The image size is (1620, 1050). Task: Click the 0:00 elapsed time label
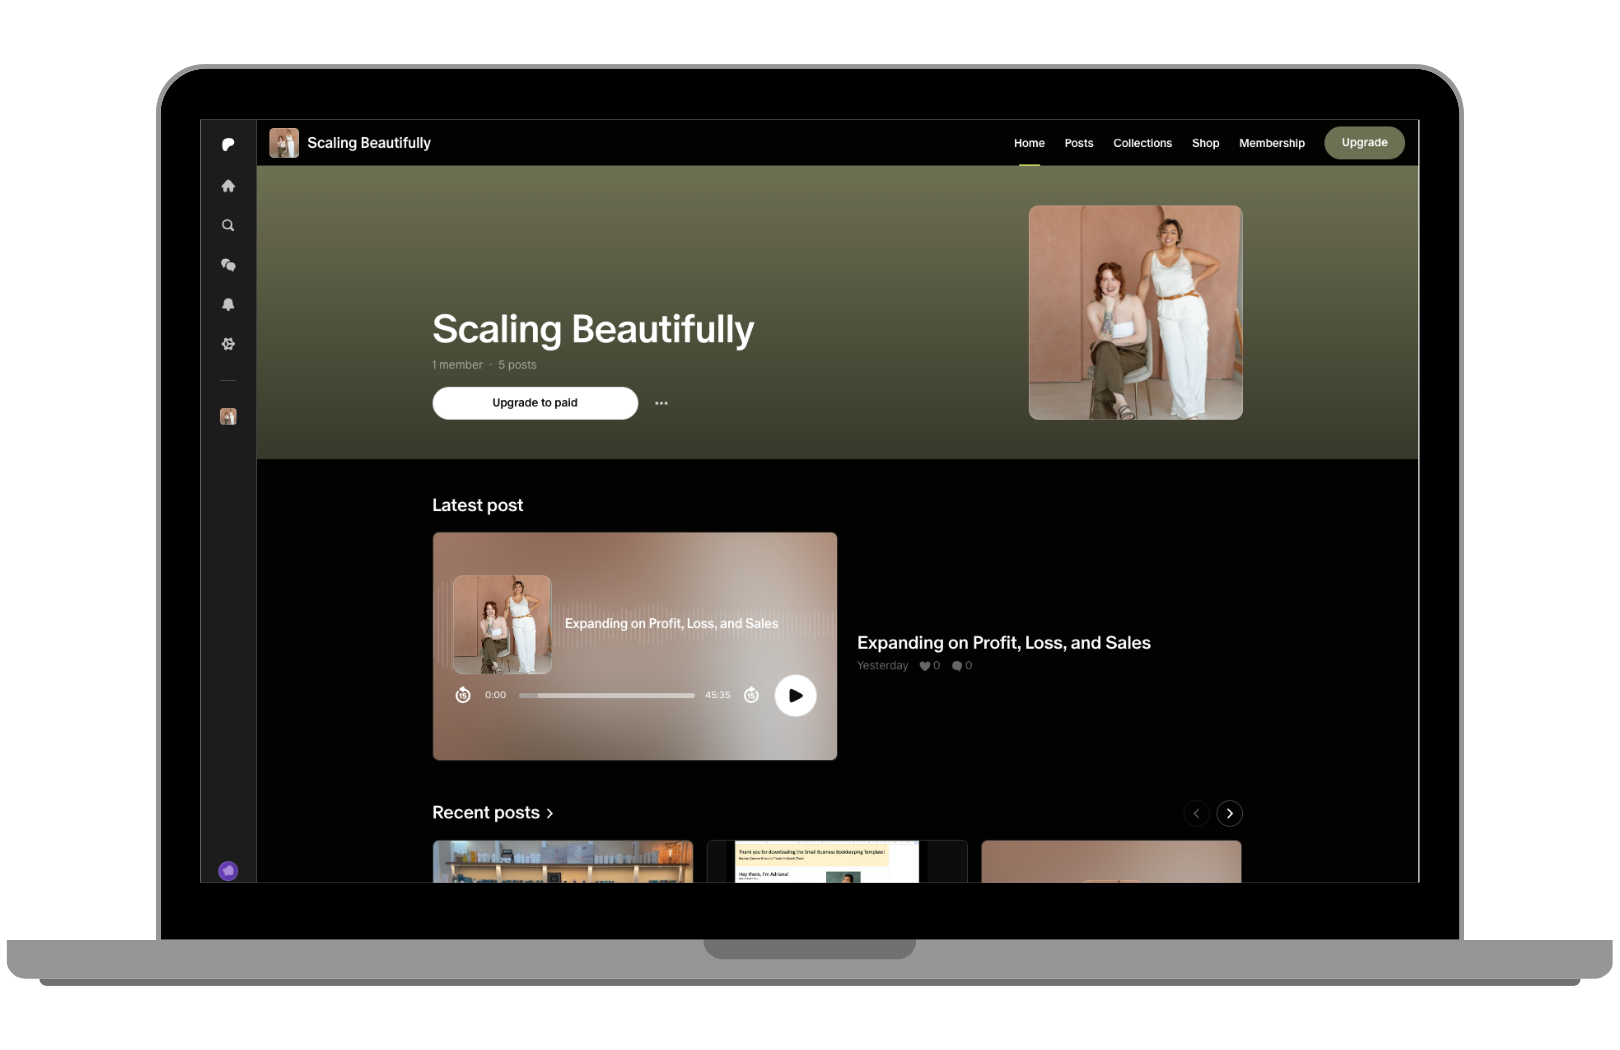pos(495,695)
